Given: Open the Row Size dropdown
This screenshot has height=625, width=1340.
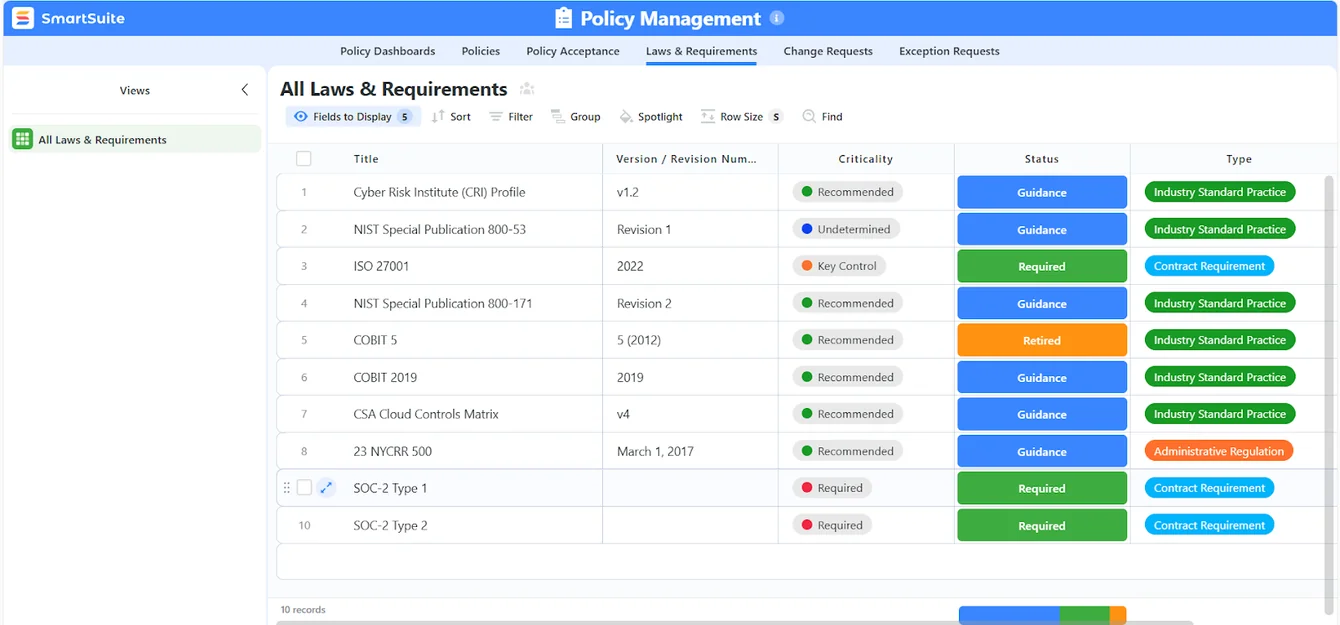Looking at the screenshot, I should pos(741,117).
